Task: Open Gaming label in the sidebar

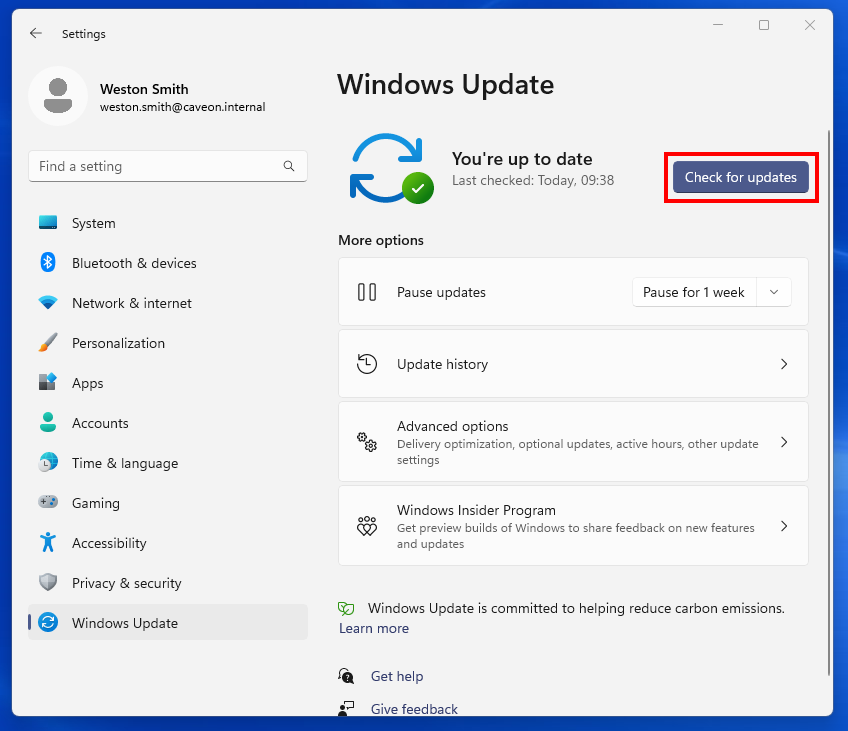Action: (x=96, y=503)
